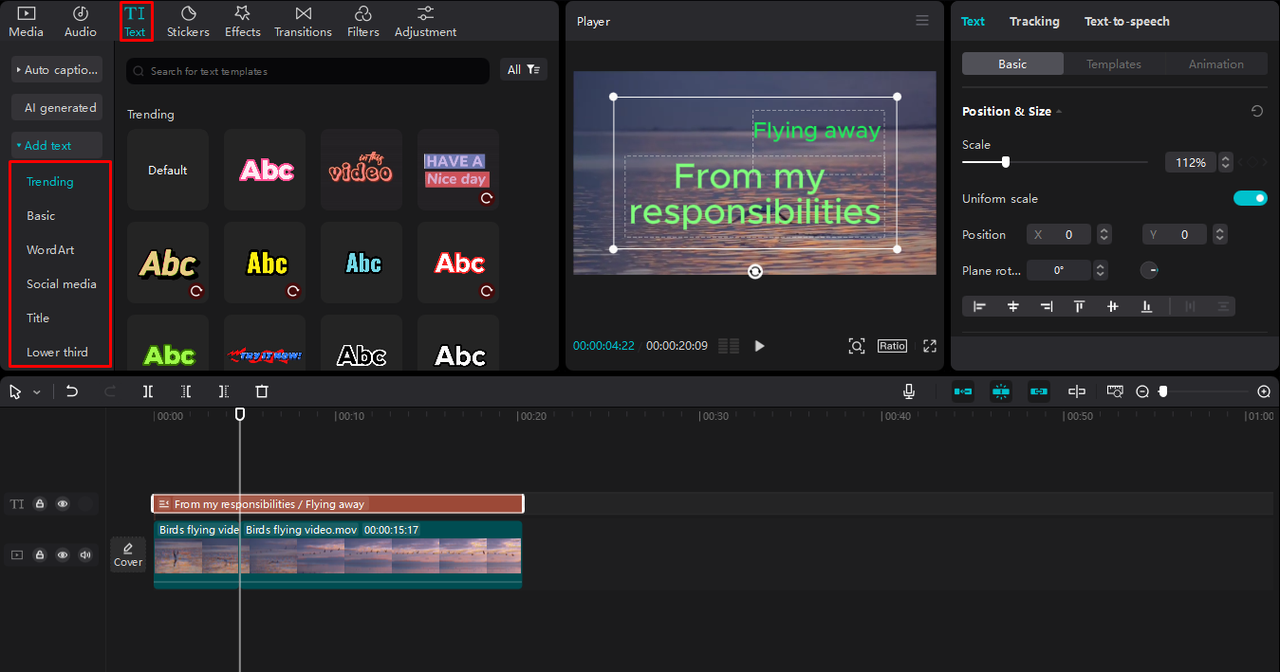
Task: Align text vertical center icon
Action: pos(1113,307)
